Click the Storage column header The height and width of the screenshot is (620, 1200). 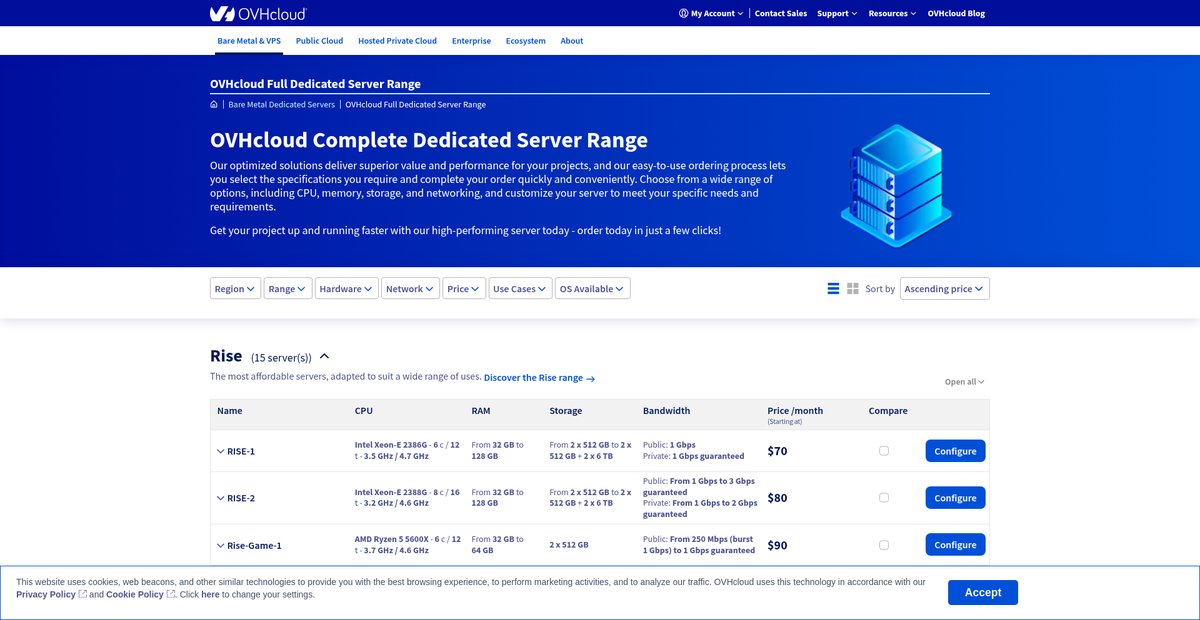[565, 411]
